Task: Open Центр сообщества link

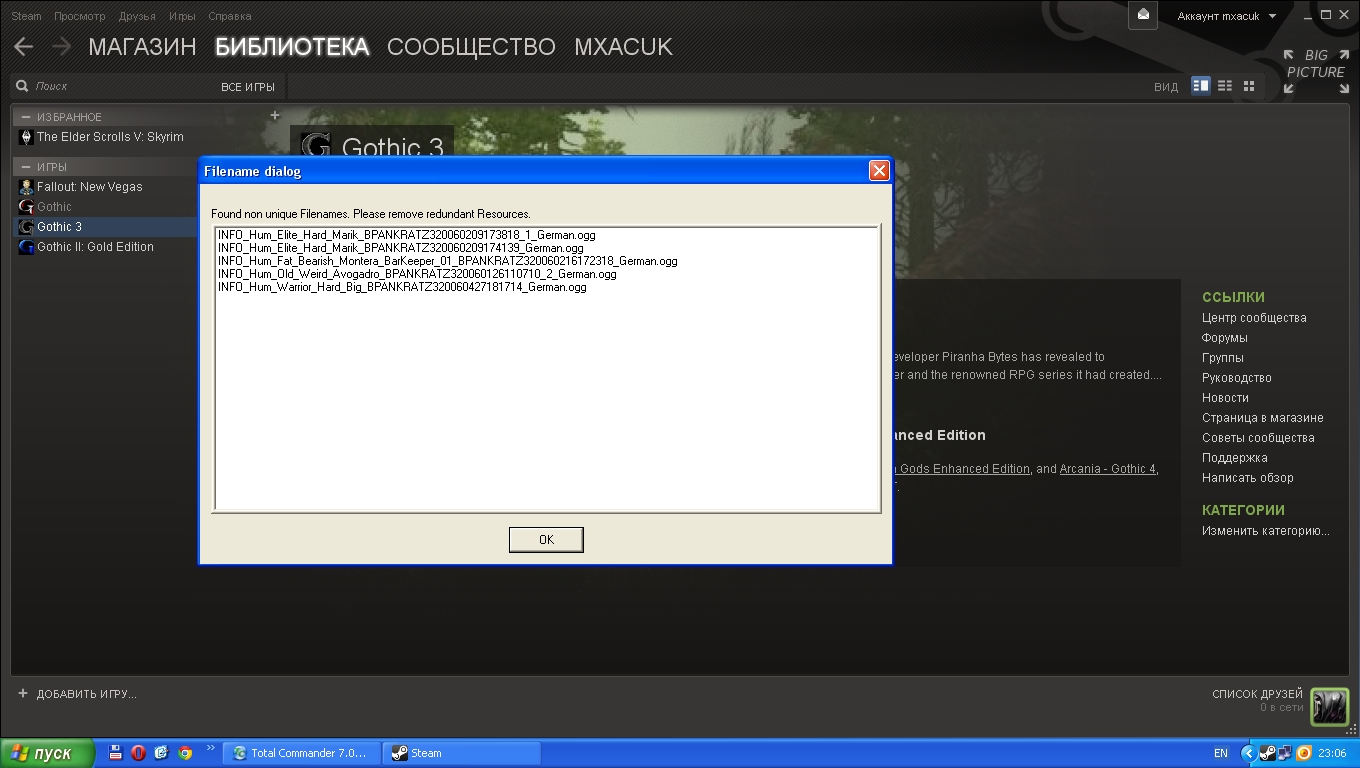Action: tap(1254, 318)
